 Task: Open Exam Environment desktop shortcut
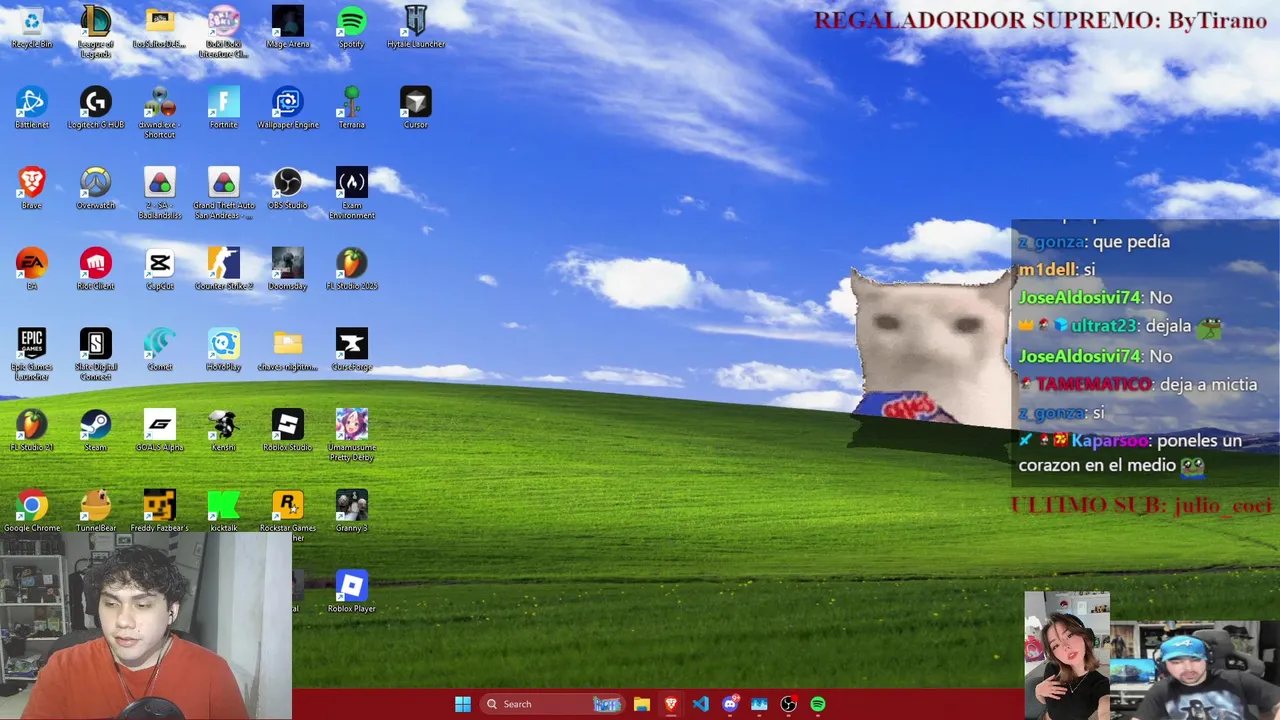click(x=352, y=193)
